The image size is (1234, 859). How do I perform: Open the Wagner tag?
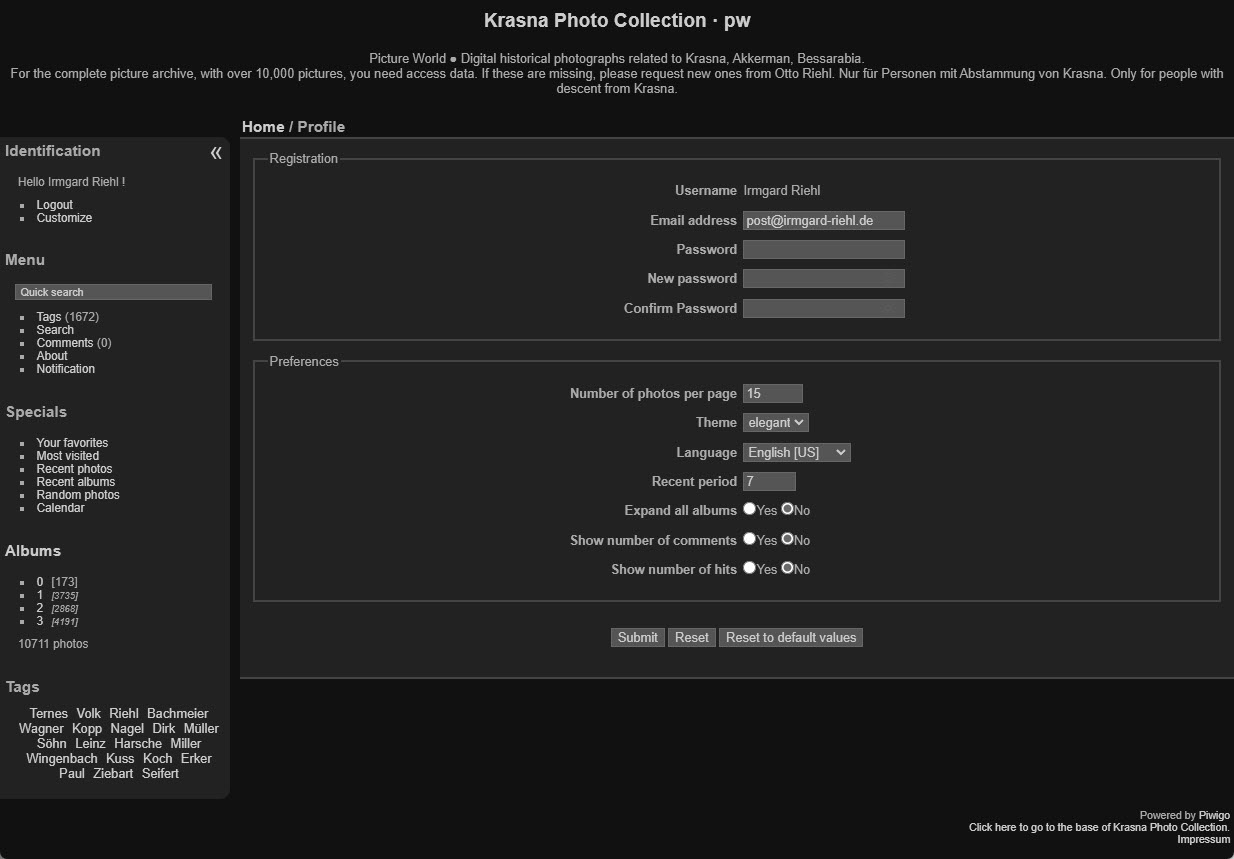tap(41, 728)
